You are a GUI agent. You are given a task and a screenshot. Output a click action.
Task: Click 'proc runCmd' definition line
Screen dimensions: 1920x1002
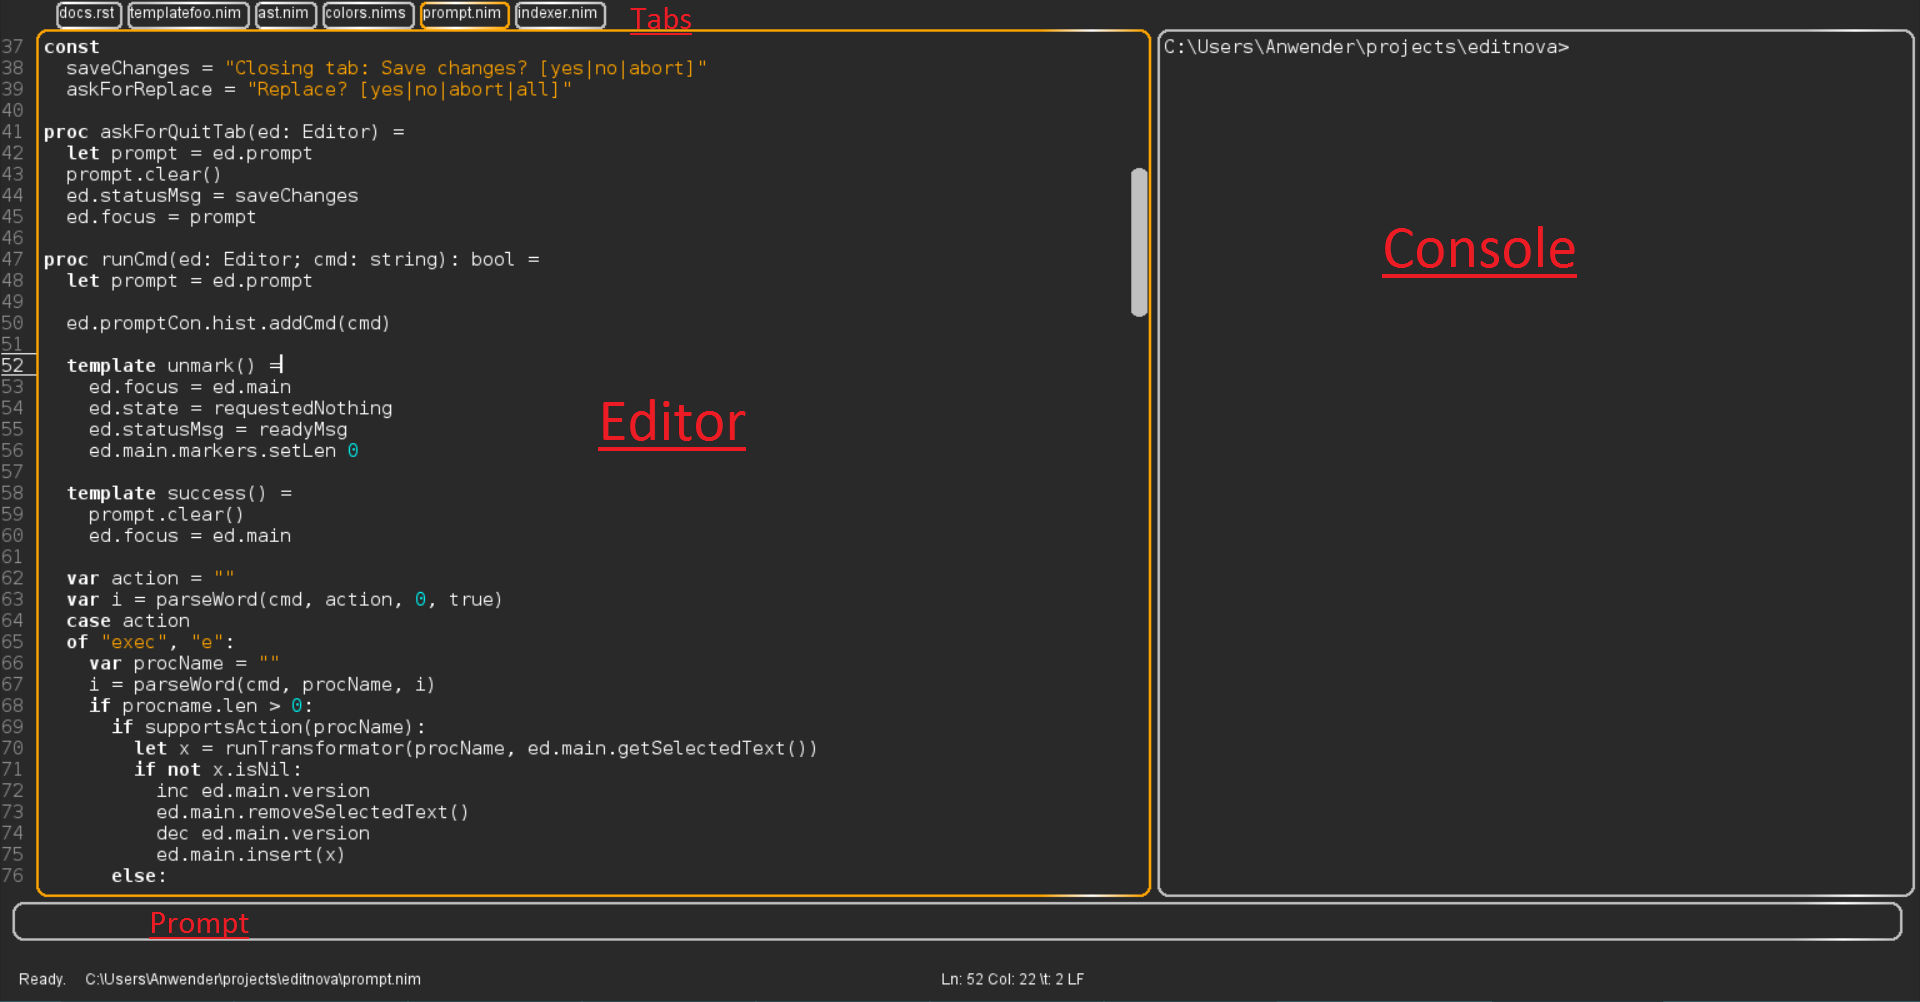point(292,259)
